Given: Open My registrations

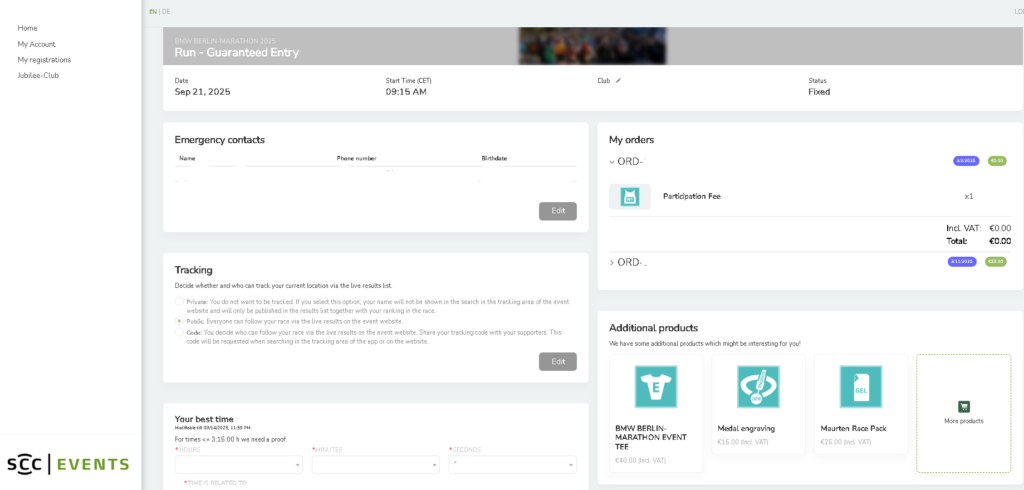Looking at the screenshot, I should 44,60.
